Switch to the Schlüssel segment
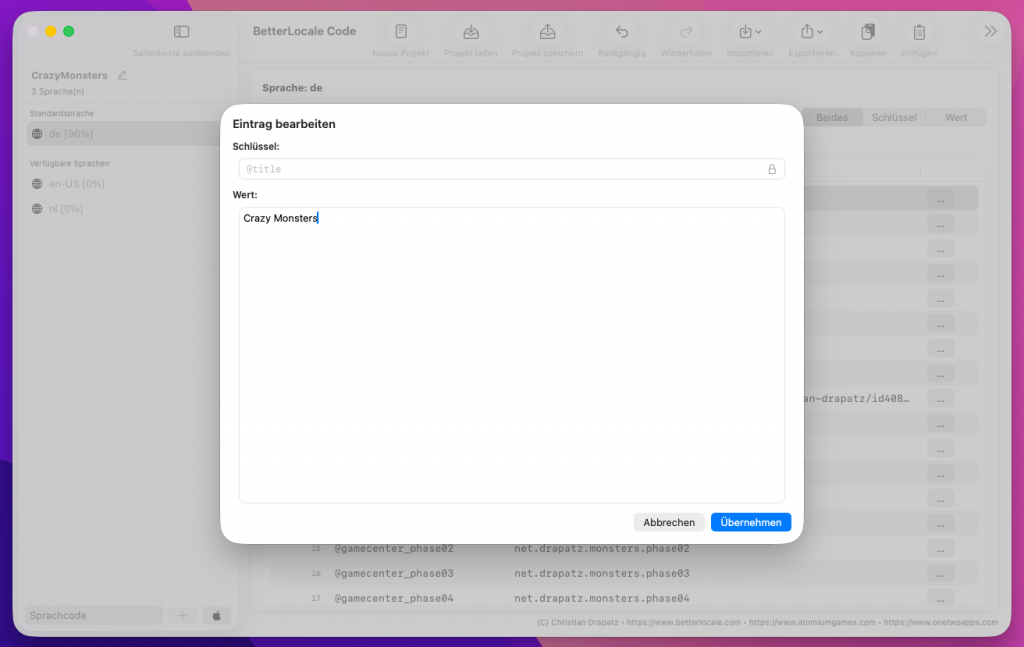The image size is (1024, 647). [x=893, y=117]
